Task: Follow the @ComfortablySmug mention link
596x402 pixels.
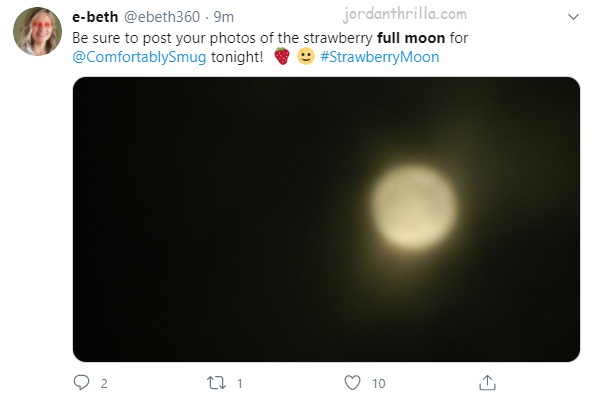Action: click(x=139, y=57)
